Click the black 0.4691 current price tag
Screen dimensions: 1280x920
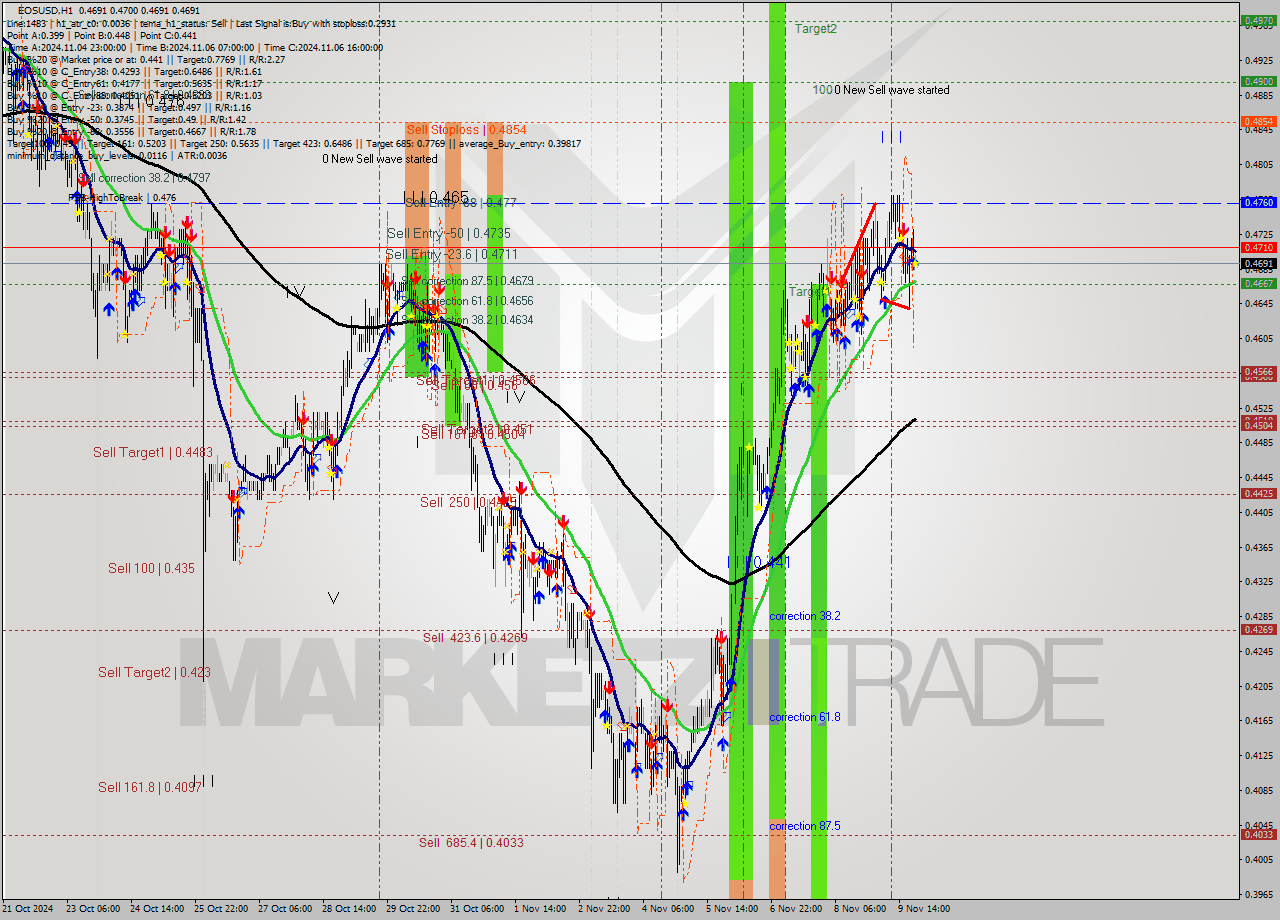click(1257, 264)
